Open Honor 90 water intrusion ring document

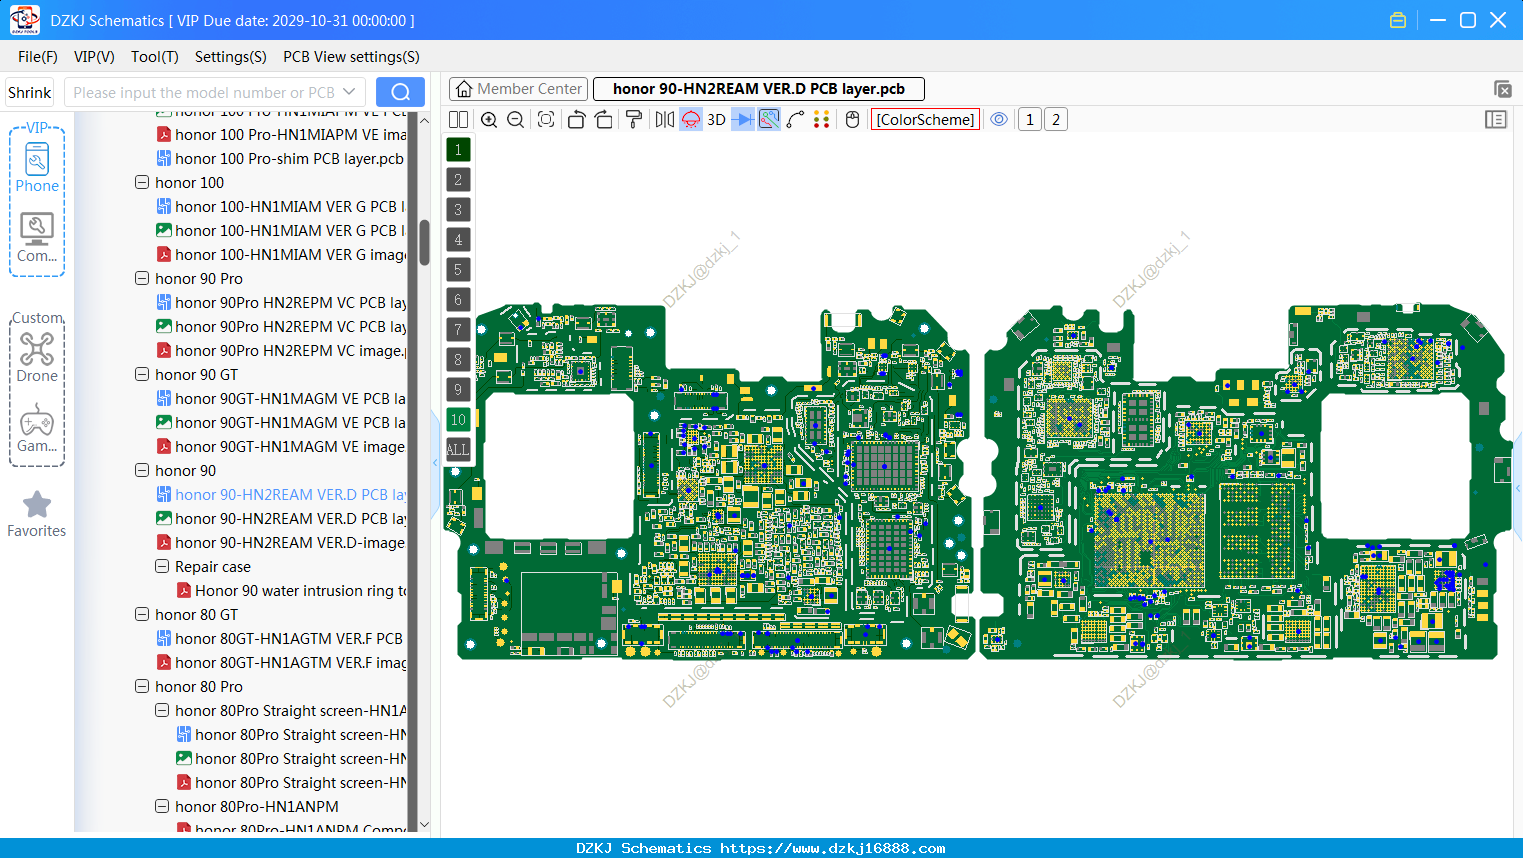[291, 591]
